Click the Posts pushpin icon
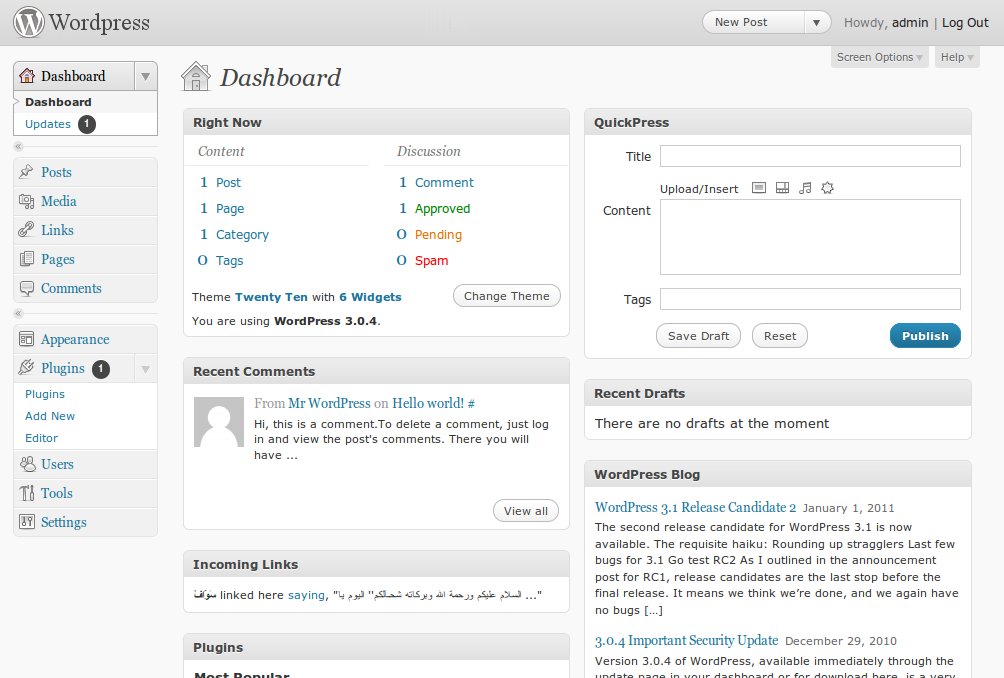1004x678 pixels. [x=26, y=172]
